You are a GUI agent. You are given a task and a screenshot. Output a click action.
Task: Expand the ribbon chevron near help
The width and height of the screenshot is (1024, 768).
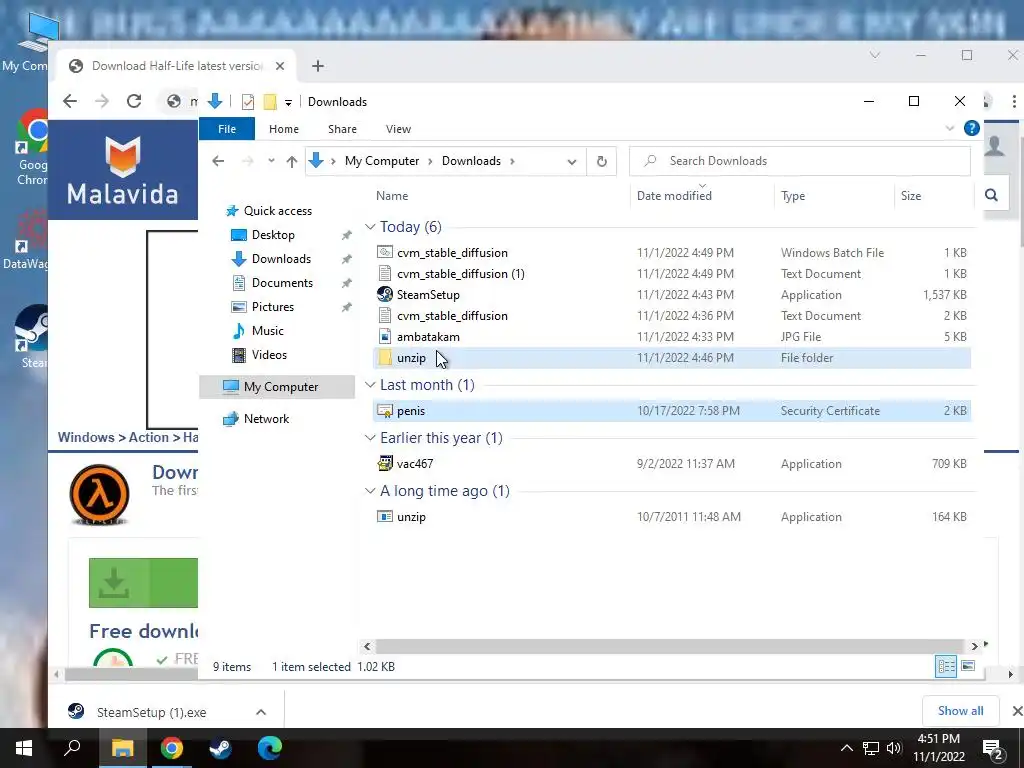[x=950, y=129]
